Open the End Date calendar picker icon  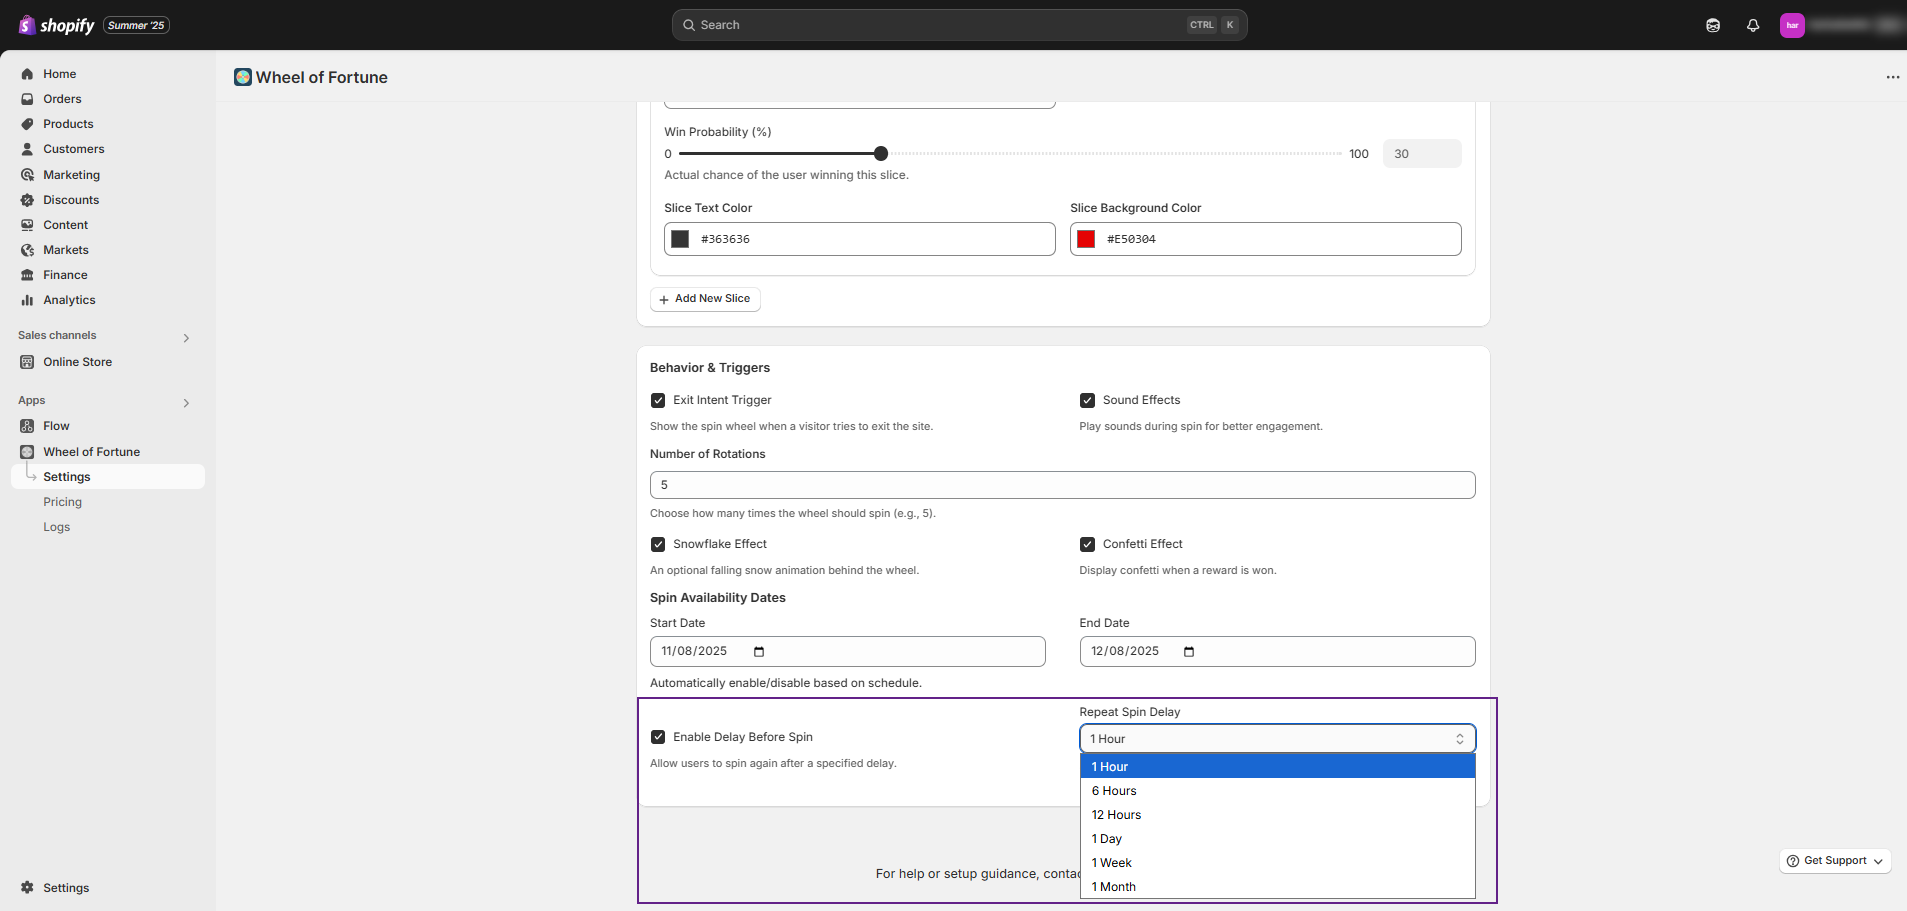tap(1189, 652)
